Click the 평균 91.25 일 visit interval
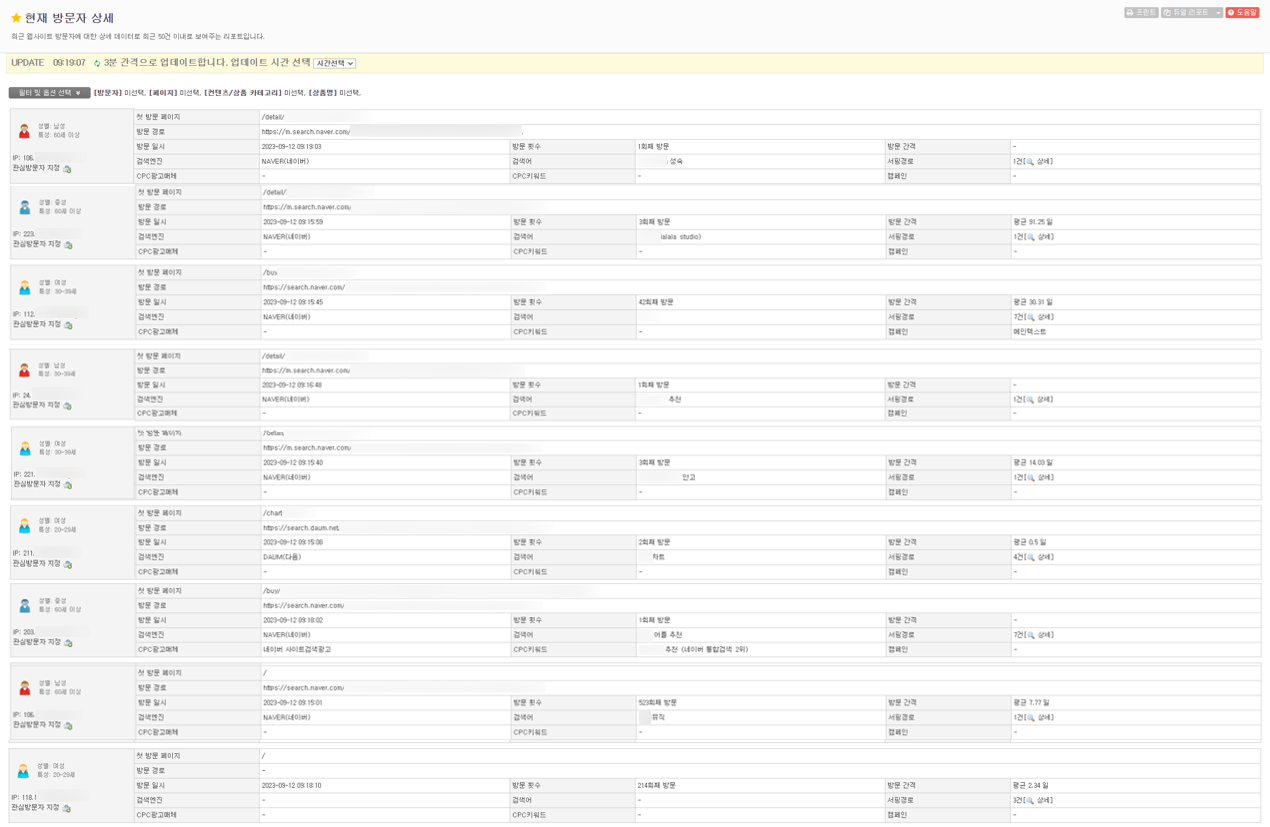 pyautogui.click(x=1033, y=222)
